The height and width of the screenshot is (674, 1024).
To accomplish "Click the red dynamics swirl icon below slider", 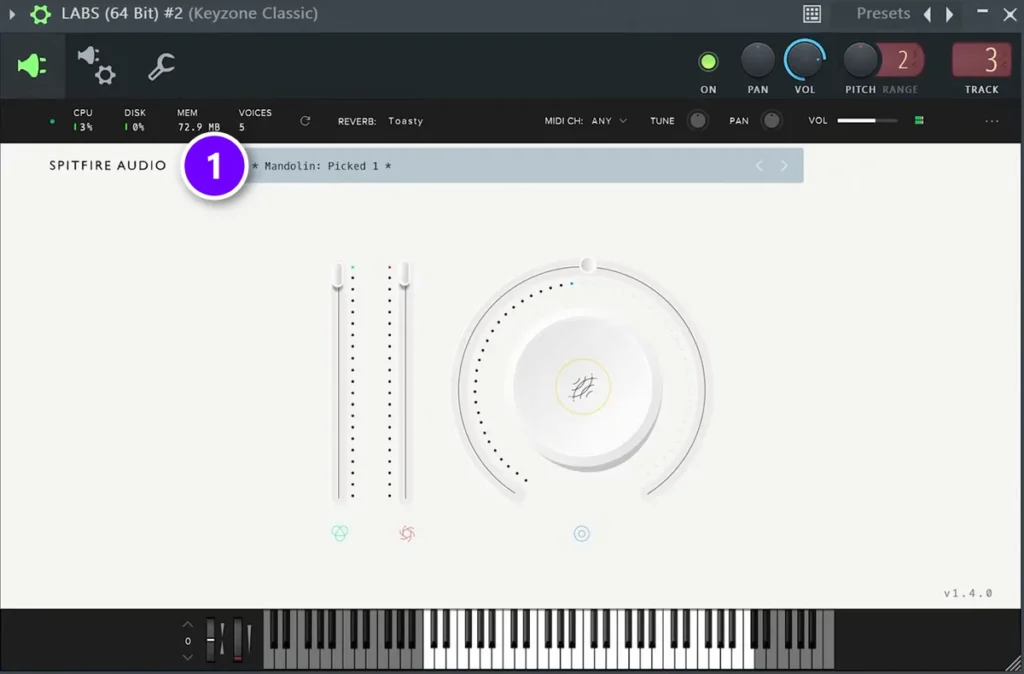I will point(407,534).
